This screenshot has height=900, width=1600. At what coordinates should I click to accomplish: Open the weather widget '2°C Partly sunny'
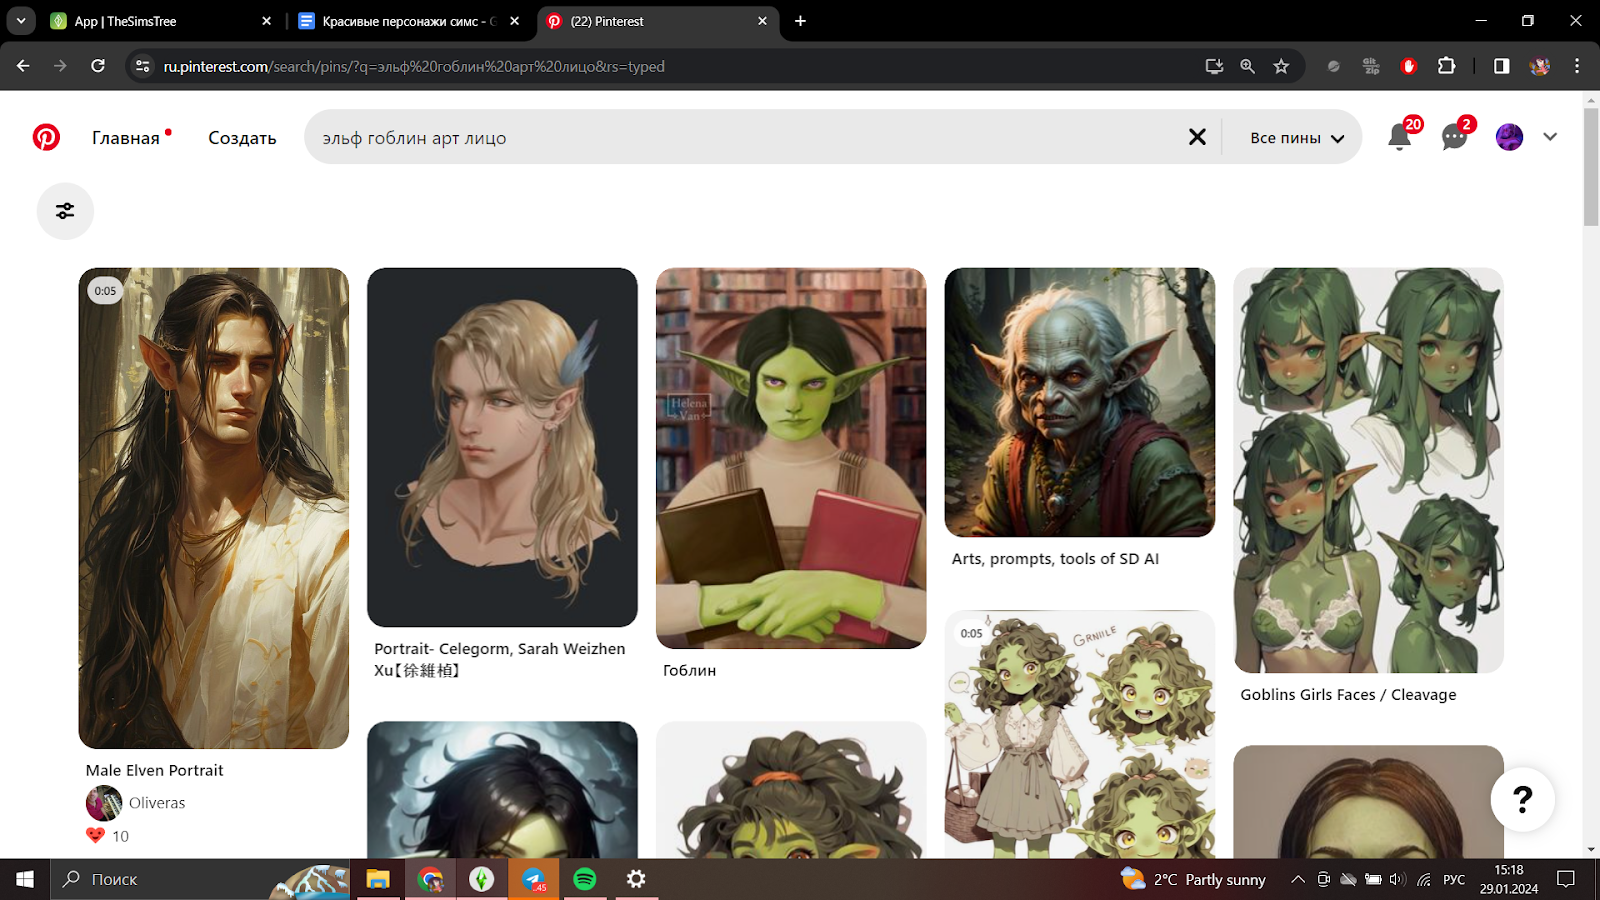[x=1193, y=879]
